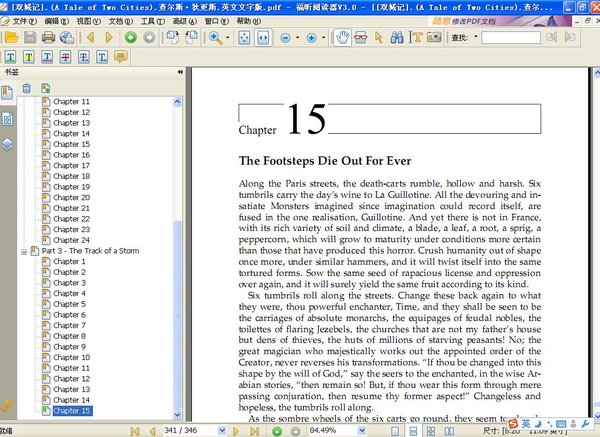Select the Strikeout text tool
The height and width of the screenshot is (437, 600).
tap(65, 57)
